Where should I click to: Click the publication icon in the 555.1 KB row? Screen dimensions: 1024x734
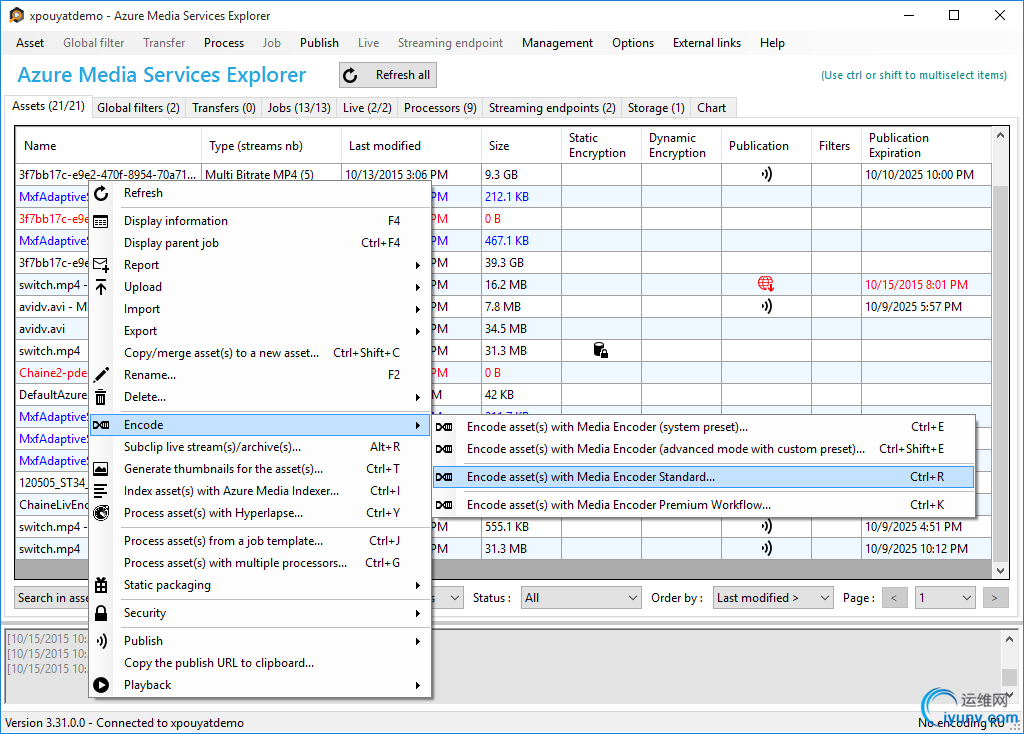click(766, 526)
